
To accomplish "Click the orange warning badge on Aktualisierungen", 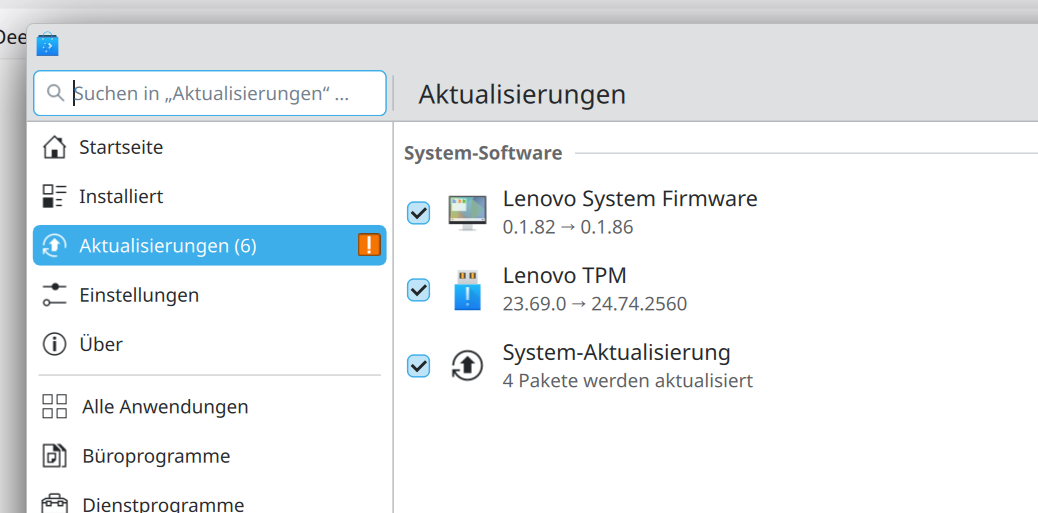I will click(369, 245).
